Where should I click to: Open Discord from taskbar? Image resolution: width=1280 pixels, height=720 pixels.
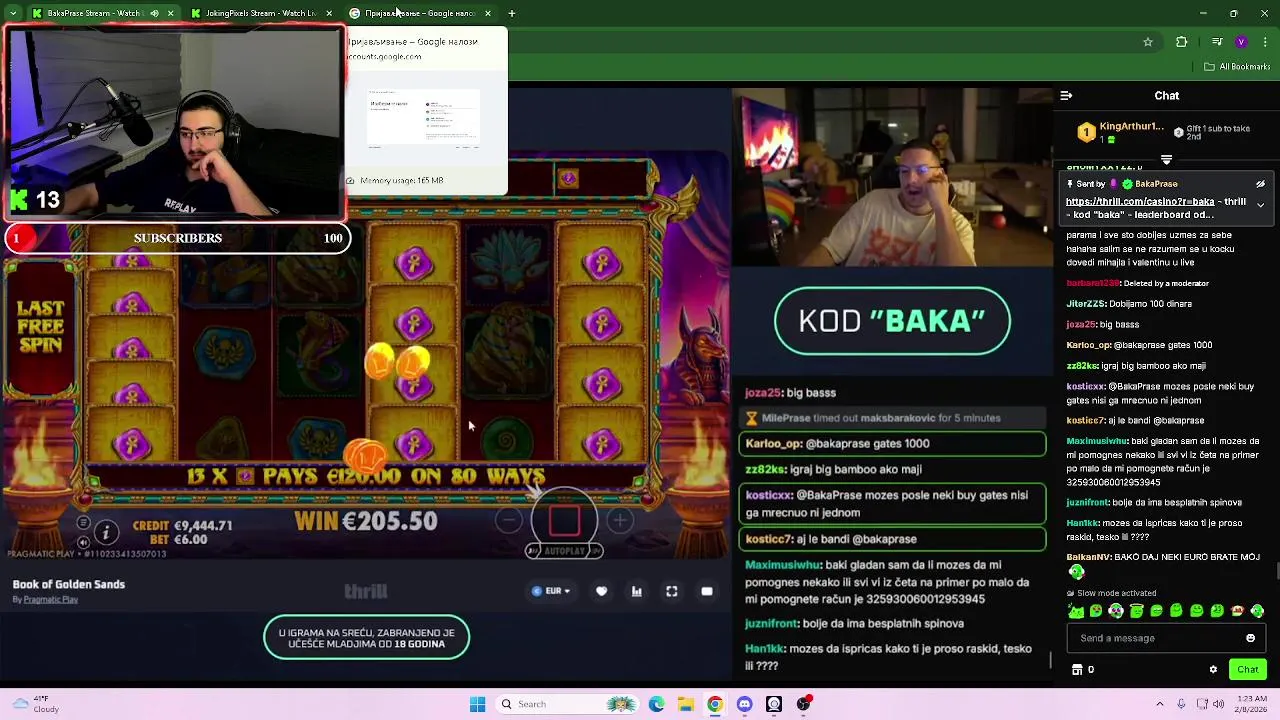pos(745,704)
